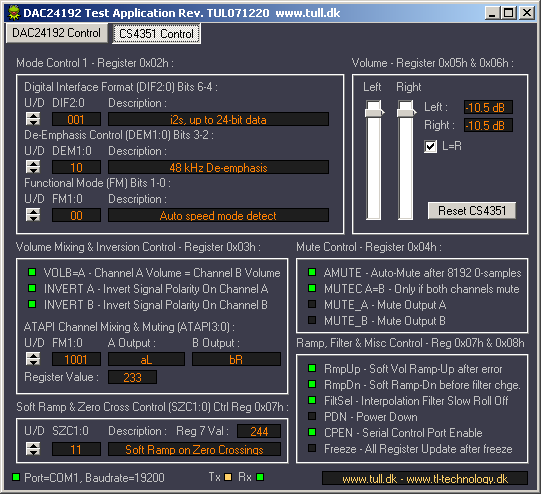Toggle the VOLB=A channel volume indicator
541x494 pixels.
tap(32, 272)
